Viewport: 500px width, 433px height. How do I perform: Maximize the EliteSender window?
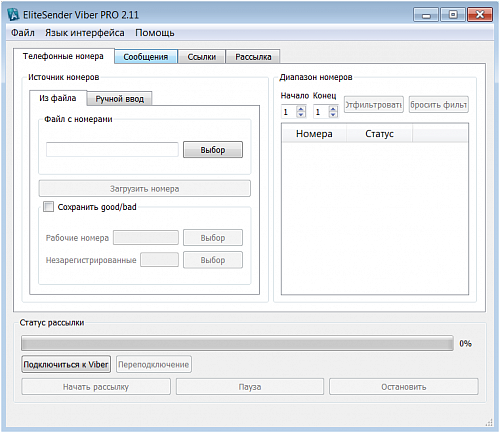pos(453,15)
